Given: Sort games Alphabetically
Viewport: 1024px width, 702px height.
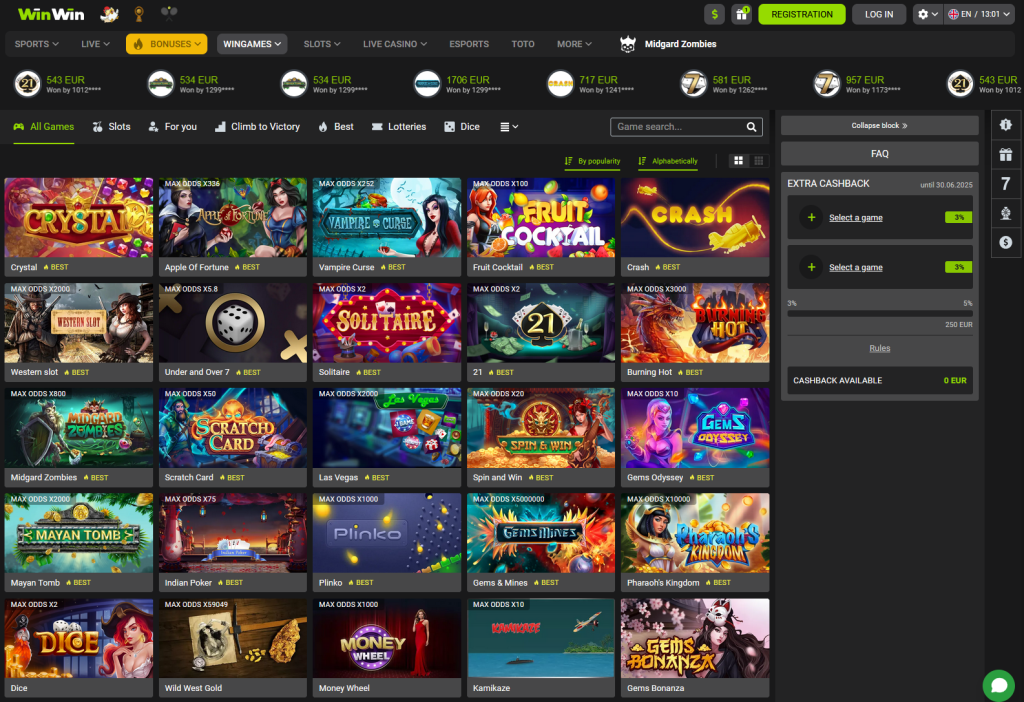Looking at the screenshot, I should [x=667, y=161].
